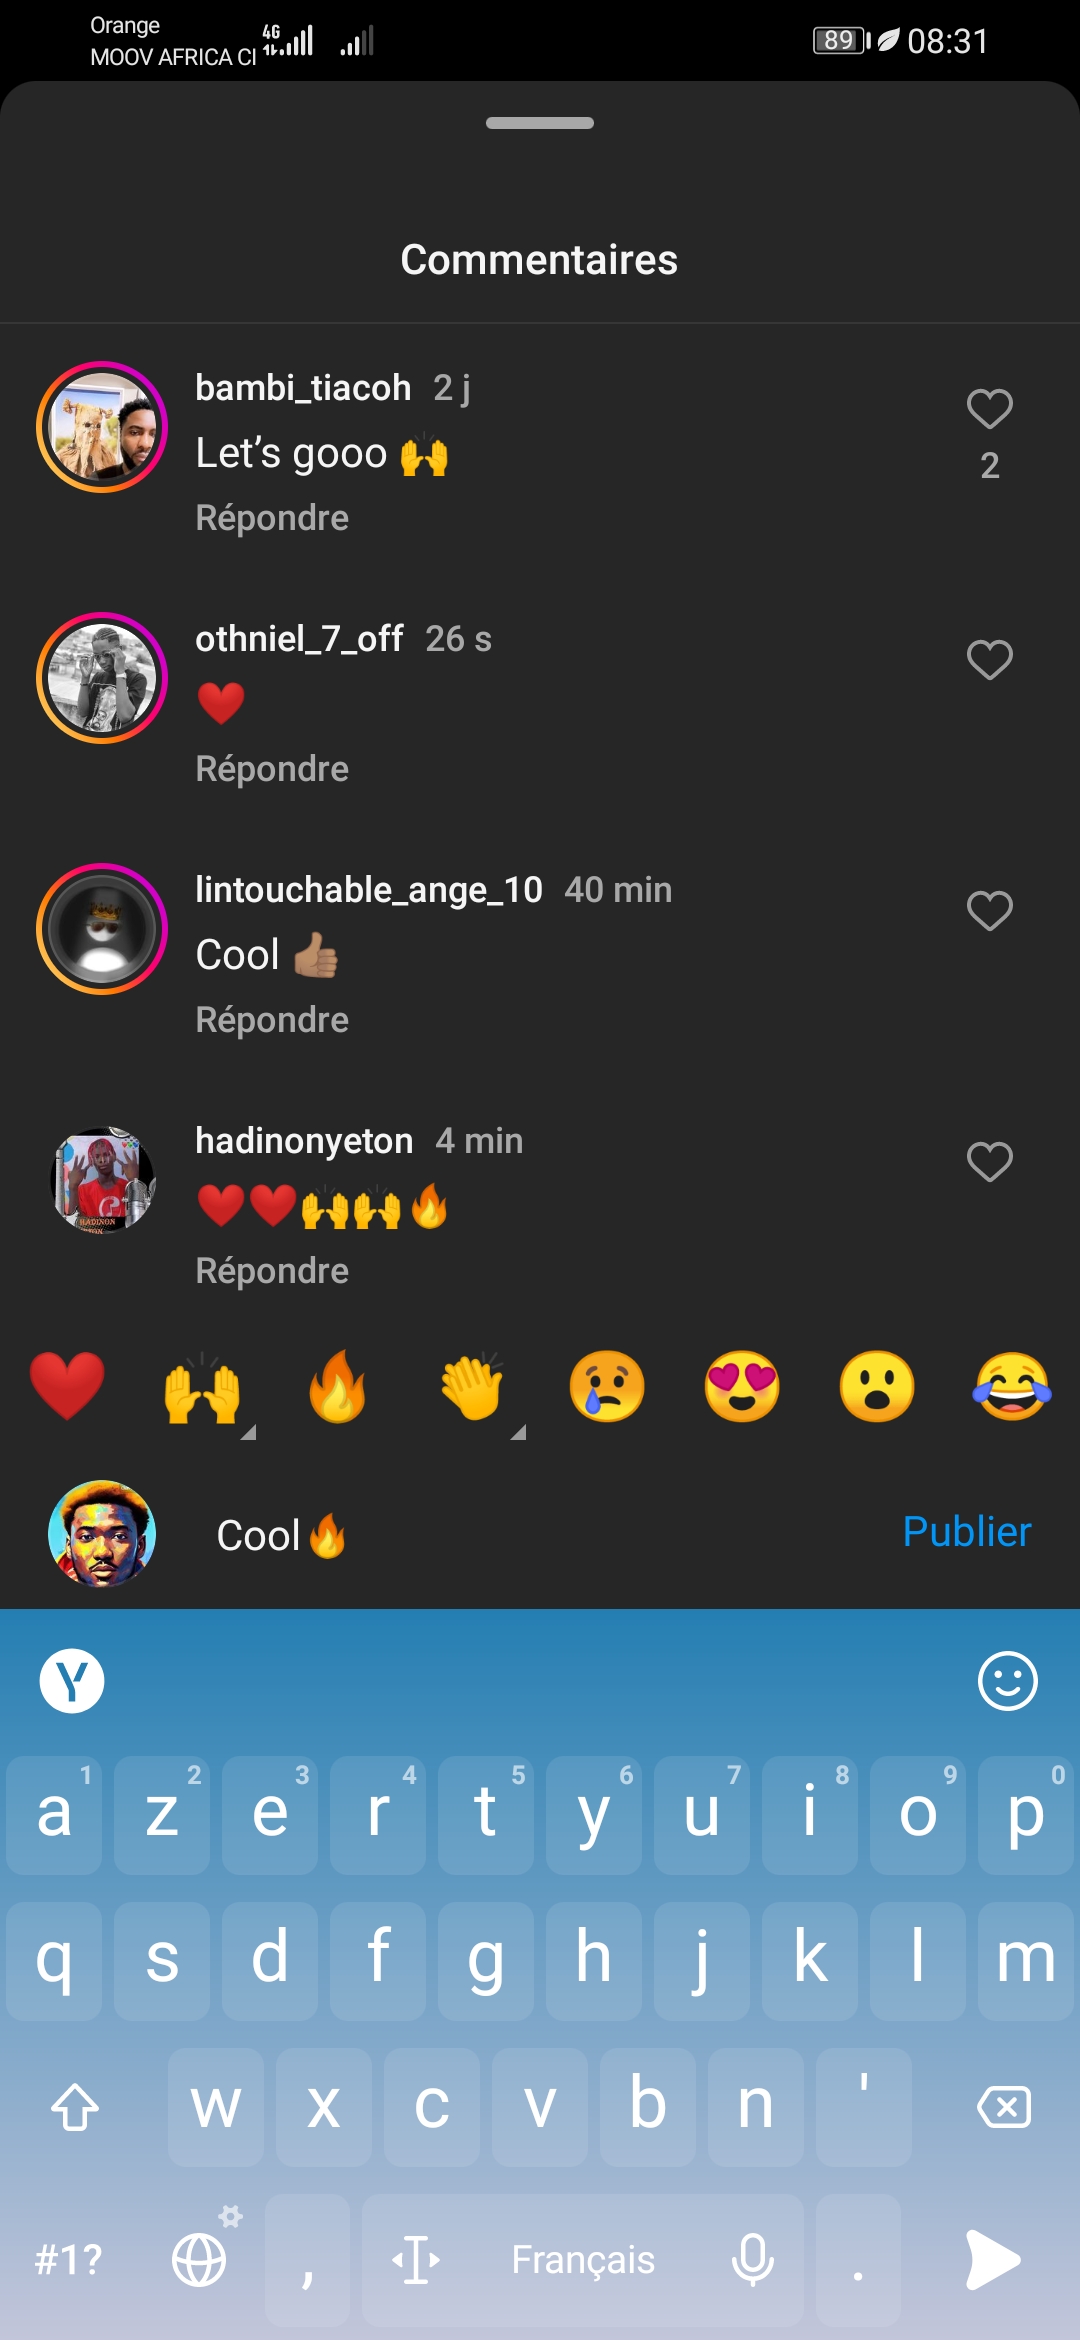Switch to the #1? symbols keyboard
Viewport: 1080px width, 2340px height.
tap(68, 2259)
